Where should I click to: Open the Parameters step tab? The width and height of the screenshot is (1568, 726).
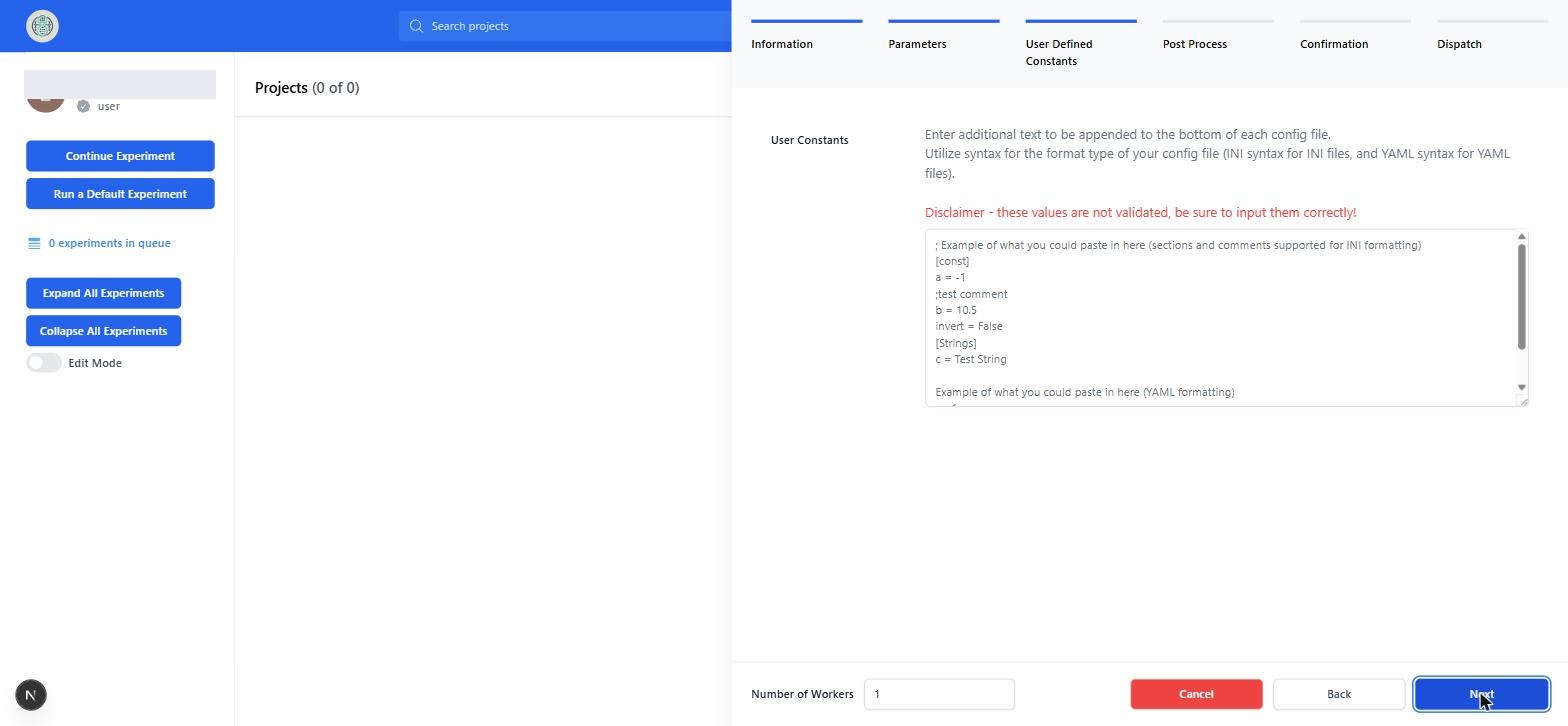[943, 36]
